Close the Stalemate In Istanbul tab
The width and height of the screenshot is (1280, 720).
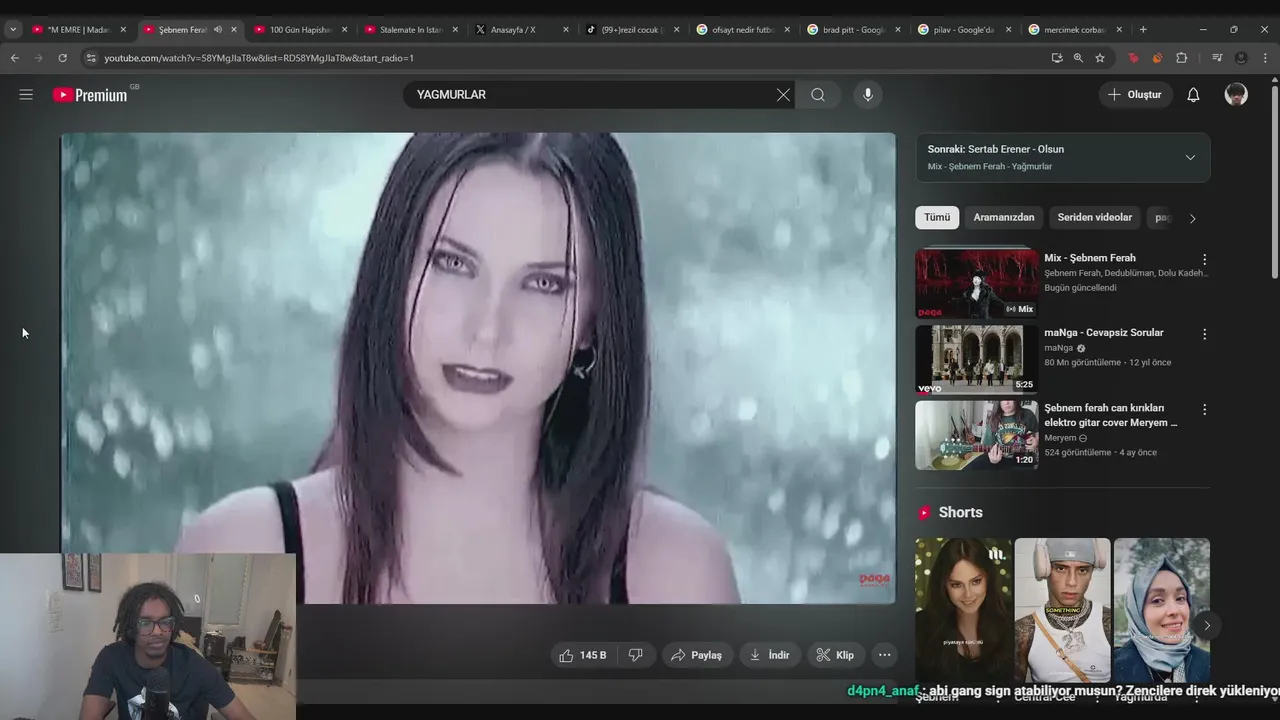455,30
